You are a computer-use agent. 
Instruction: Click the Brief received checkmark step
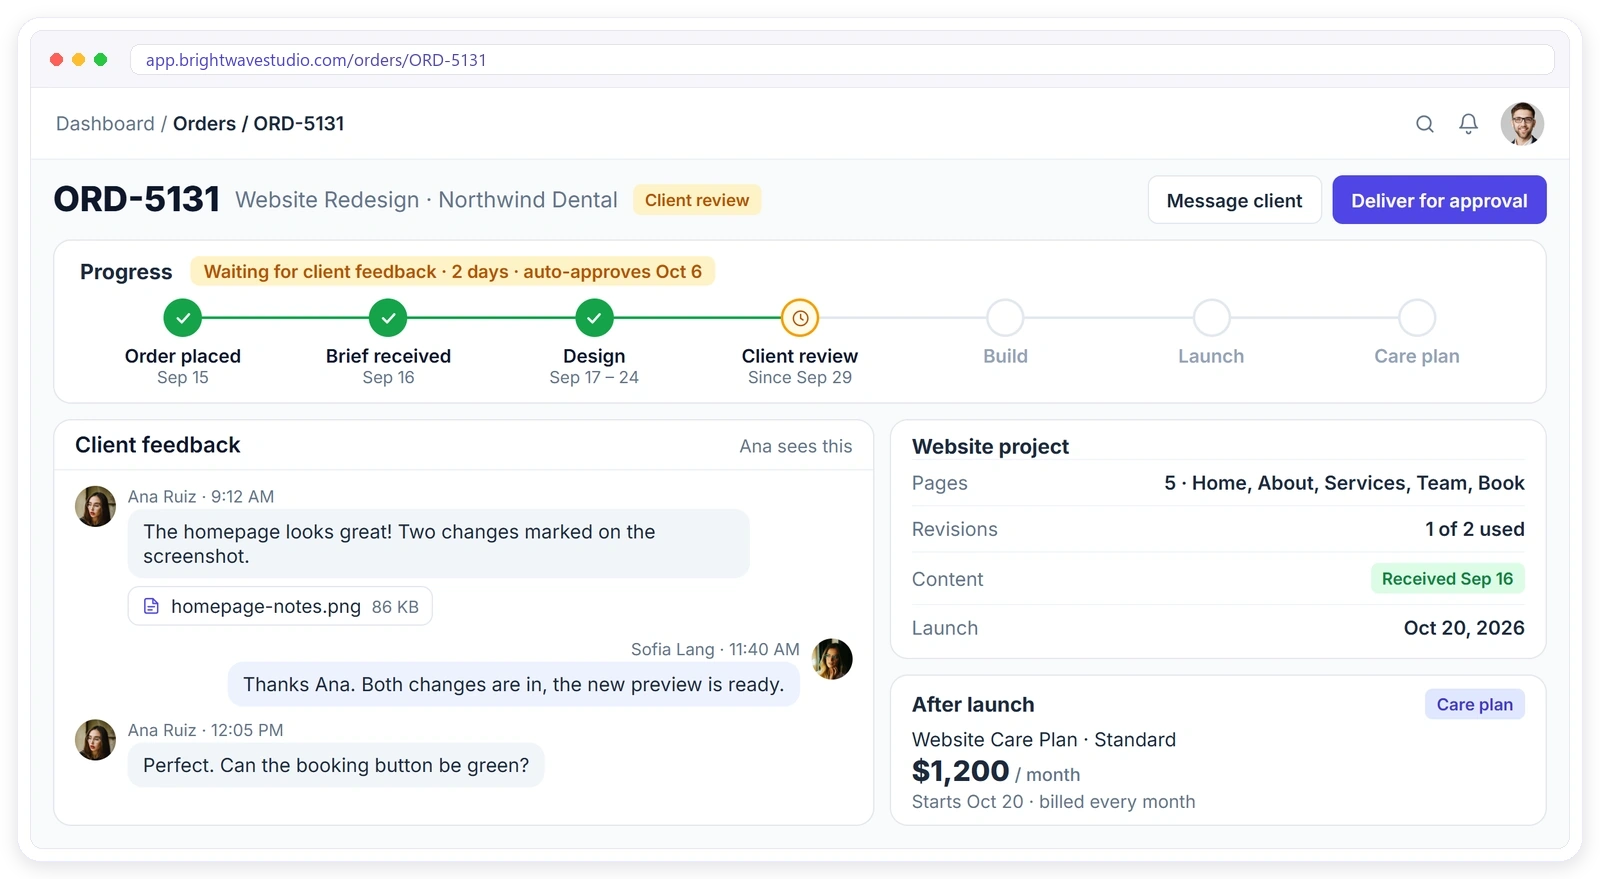(388, 318)
